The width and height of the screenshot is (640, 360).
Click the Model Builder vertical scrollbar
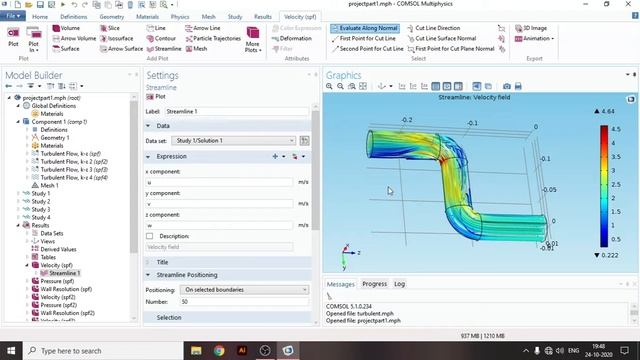pos(133,176)
